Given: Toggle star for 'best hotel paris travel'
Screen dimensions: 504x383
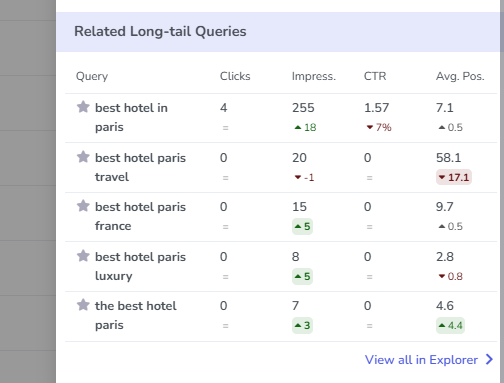Looking at the screenshot, I should [x=83, y=157].
